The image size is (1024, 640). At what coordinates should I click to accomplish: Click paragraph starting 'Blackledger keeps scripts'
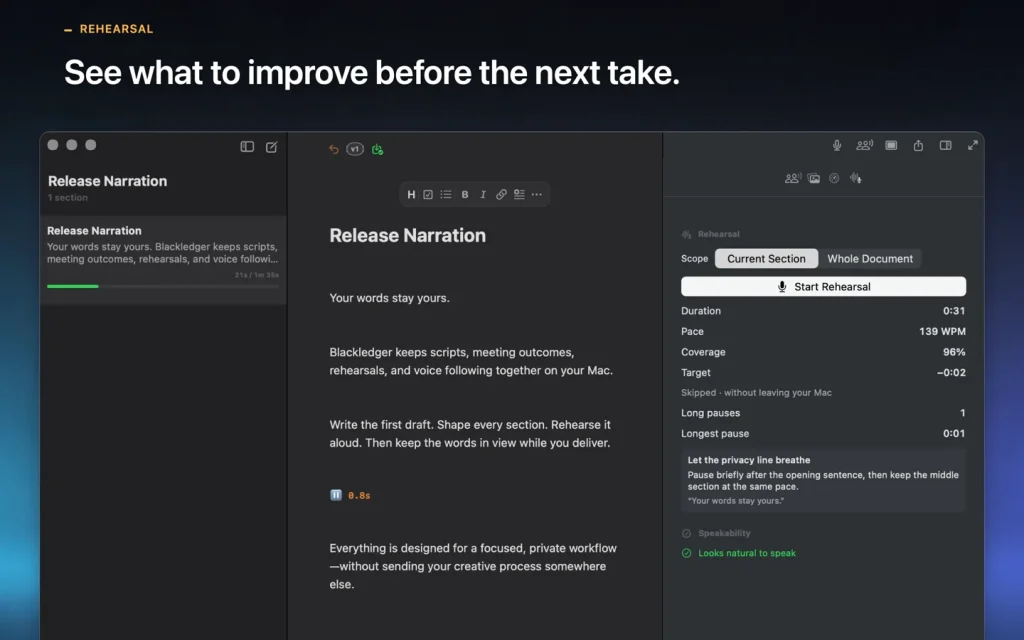[471, 361]
